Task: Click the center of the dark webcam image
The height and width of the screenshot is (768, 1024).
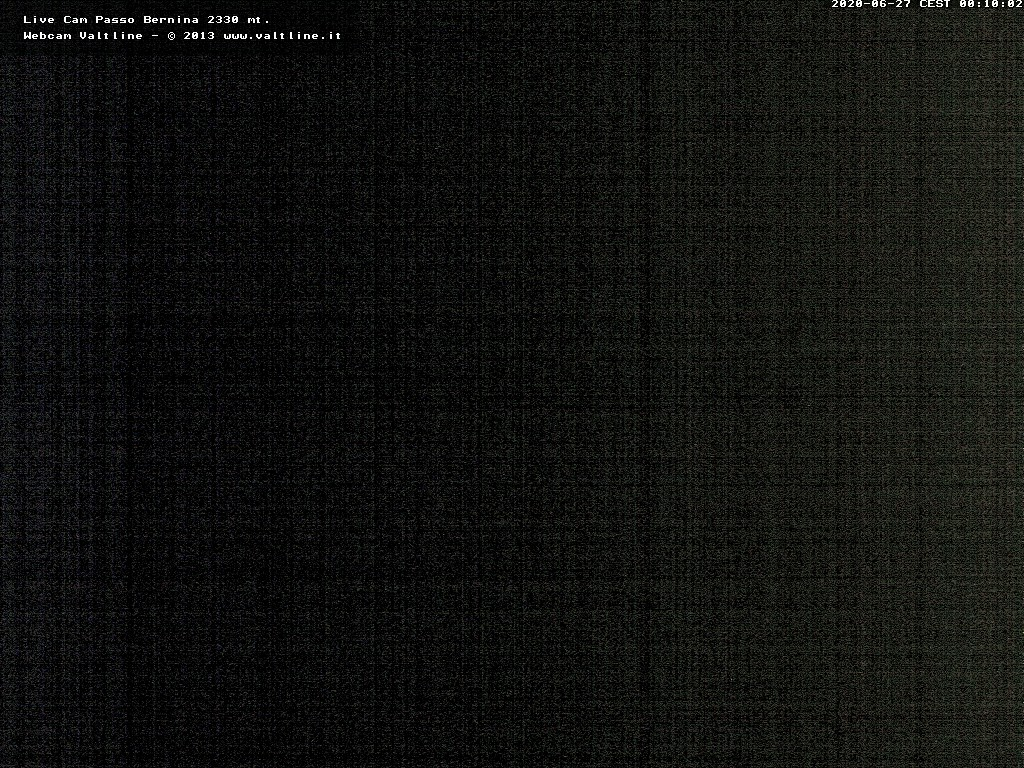Action: pyautogui.click(x=512, y=400)
